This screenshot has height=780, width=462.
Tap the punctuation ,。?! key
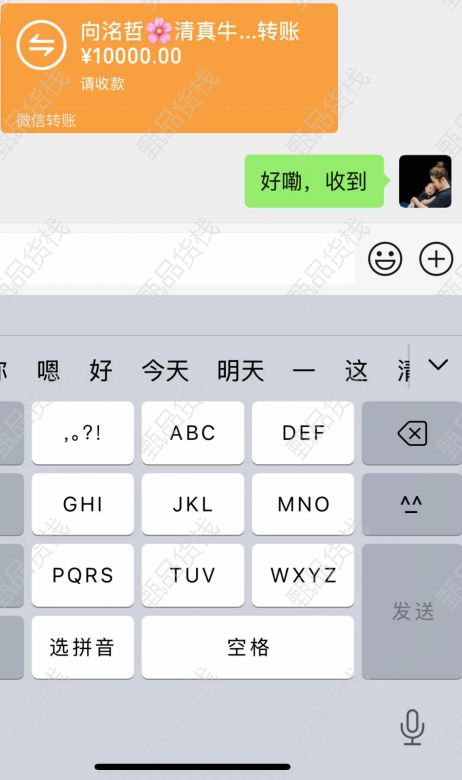[x=83, y=433]
